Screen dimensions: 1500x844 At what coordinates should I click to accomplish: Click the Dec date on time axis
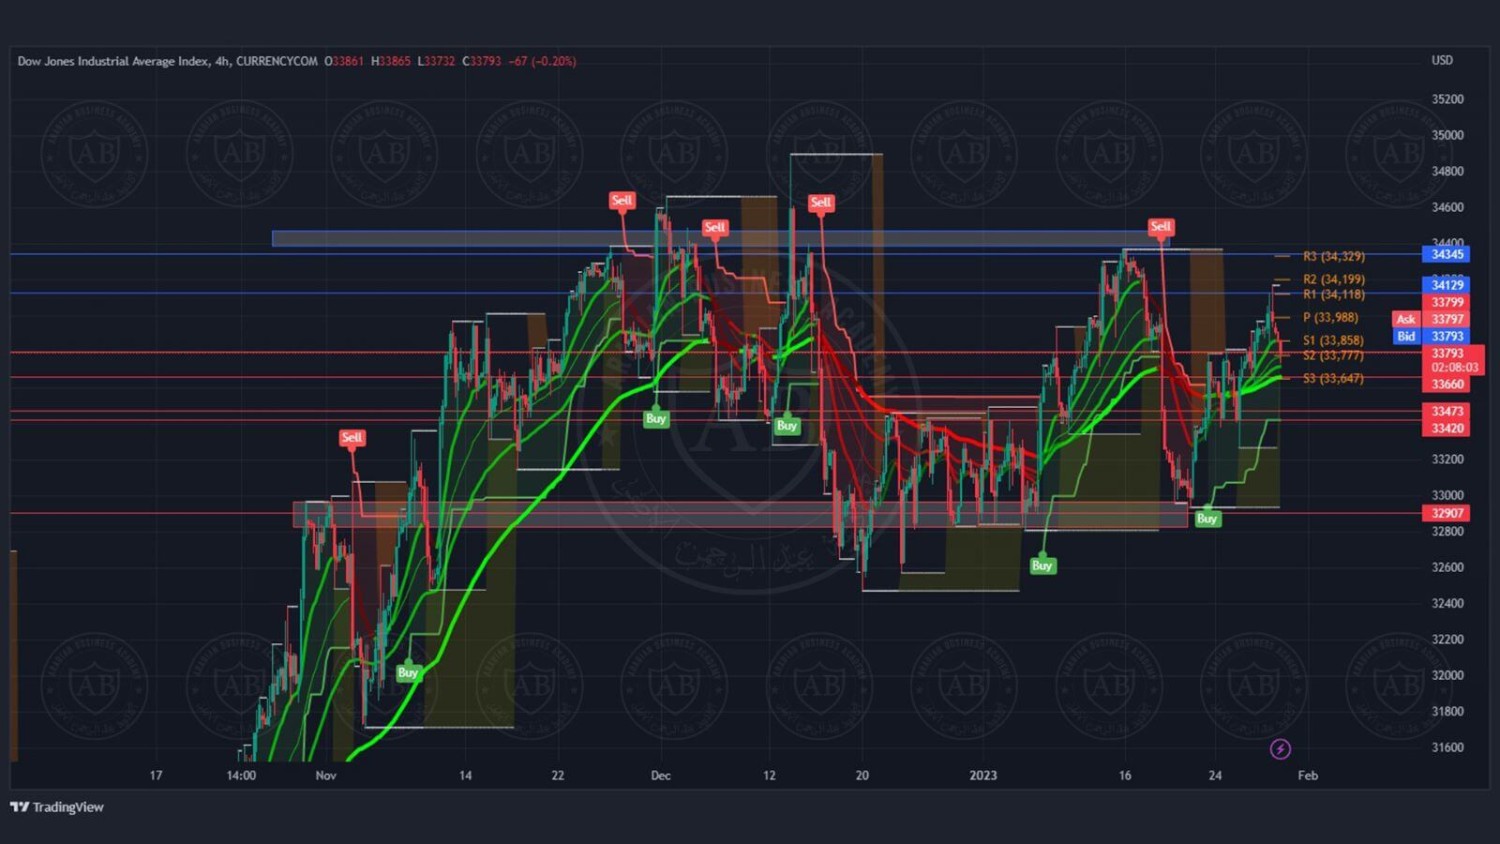[x=660, y=775]
